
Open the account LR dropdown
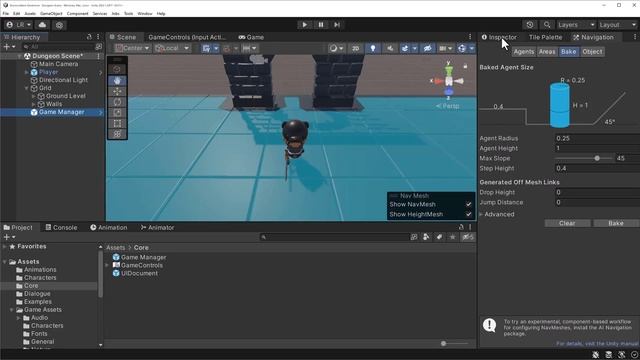tap(19, 25)
